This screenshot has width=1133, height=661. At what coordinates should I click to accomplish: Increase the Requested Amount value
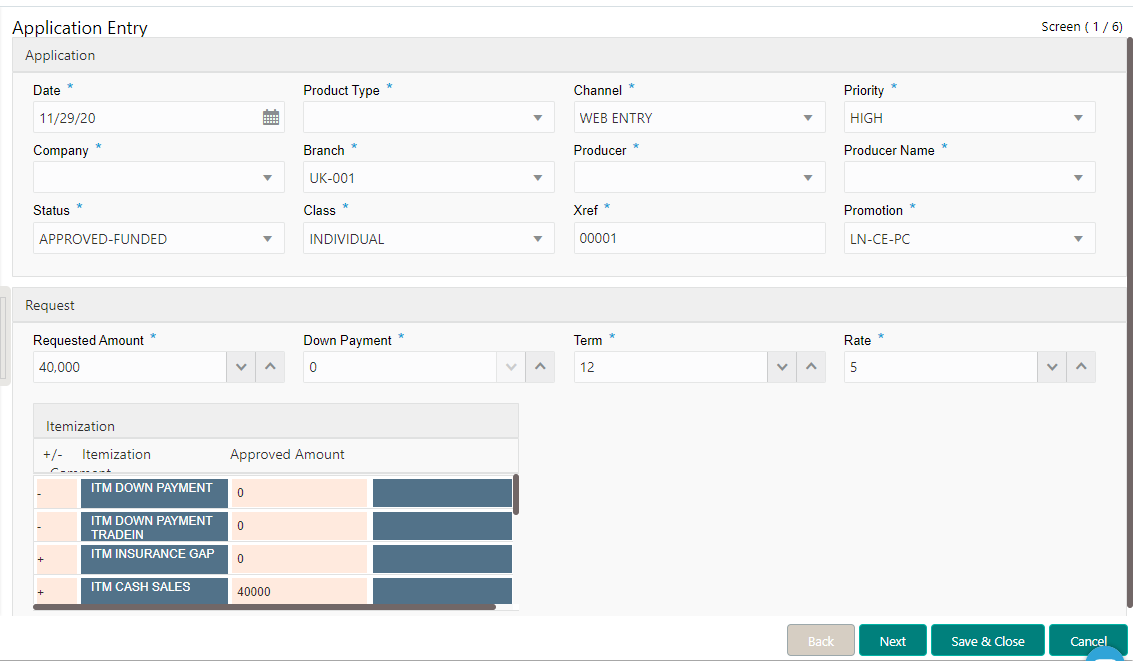[270, 367]
